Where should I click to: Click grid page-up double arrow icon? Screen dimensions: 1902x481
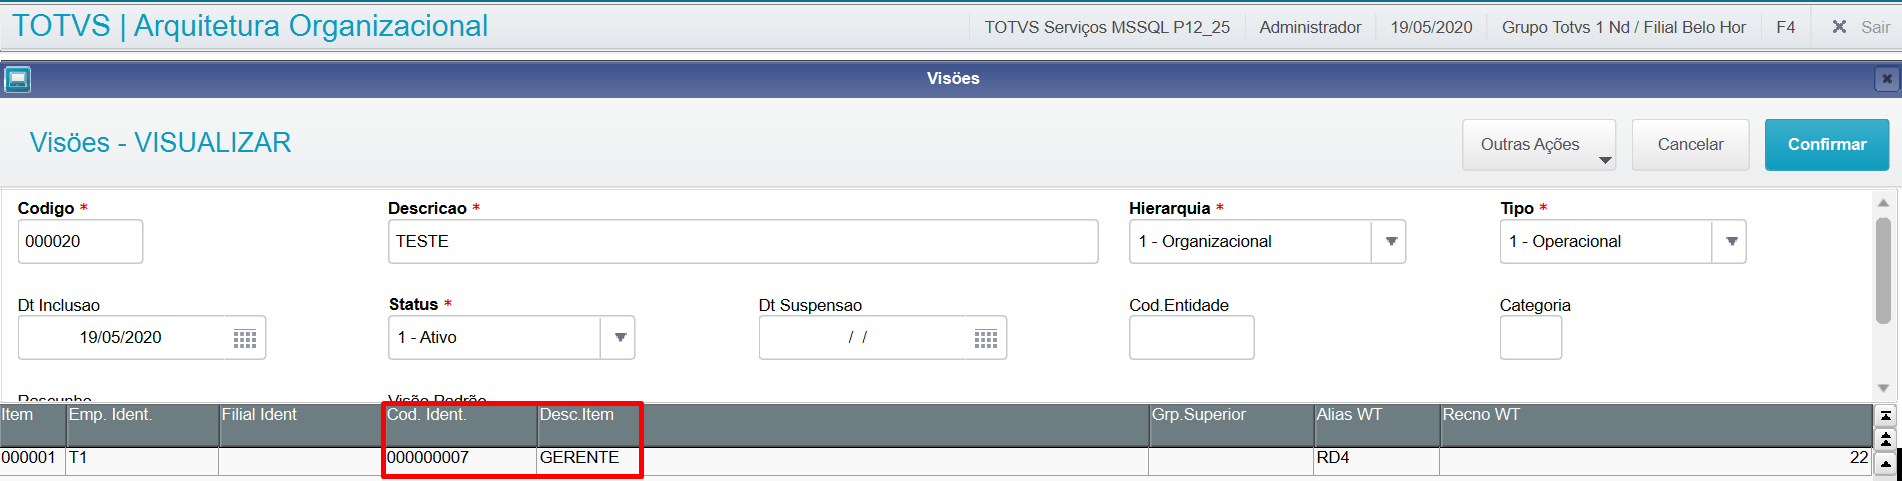coord(1885,439)
